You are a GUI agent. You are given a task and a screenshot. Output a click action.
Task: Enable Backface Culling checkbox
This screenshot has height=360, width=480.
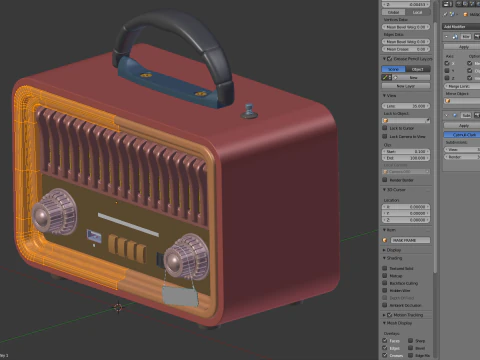point(385,283)
